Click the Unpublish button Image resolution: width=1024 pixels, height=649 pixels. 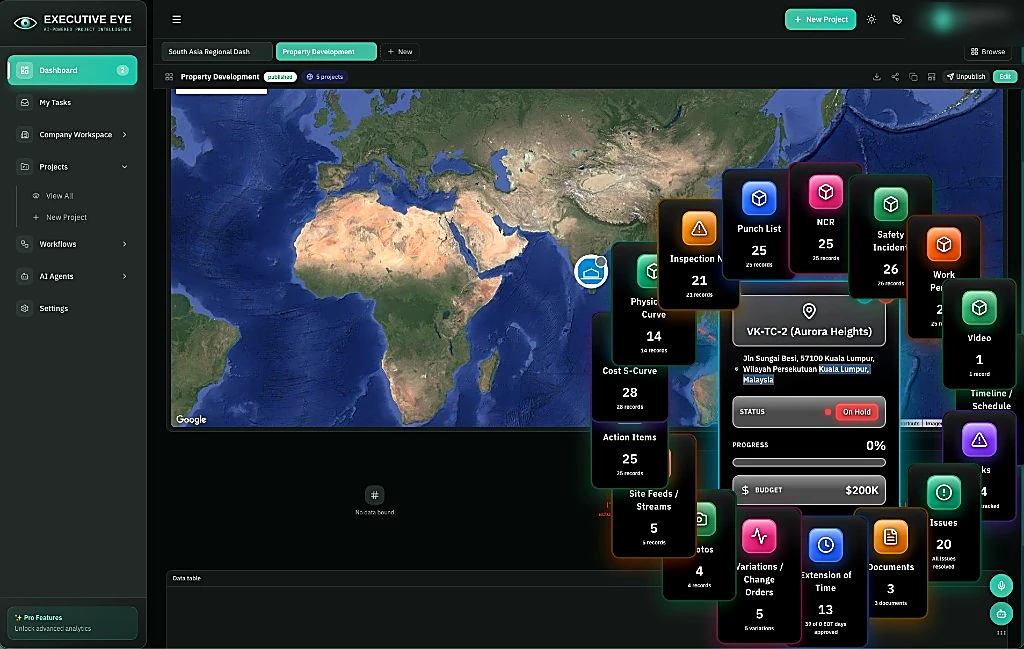coord(966,77)
